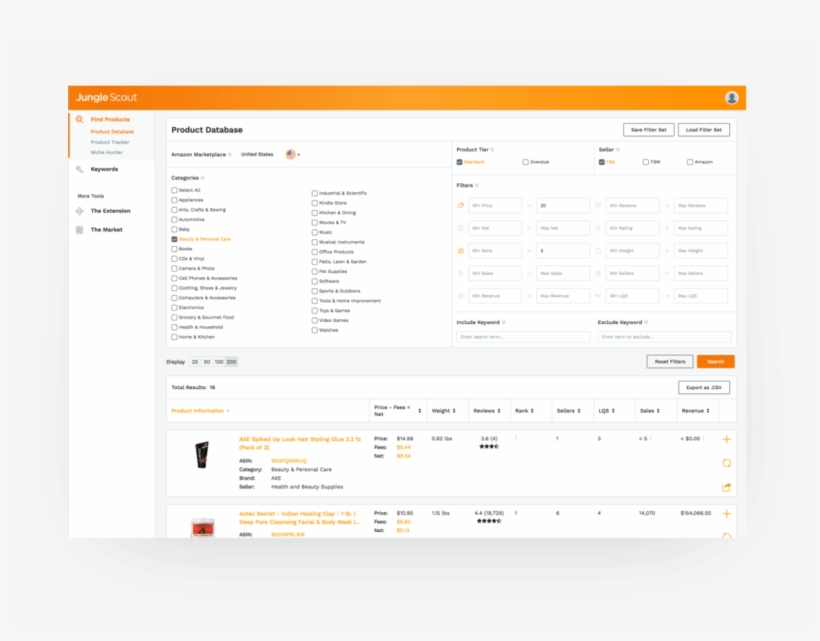Click the Save Filter Set button

click(x=648, y=130)
